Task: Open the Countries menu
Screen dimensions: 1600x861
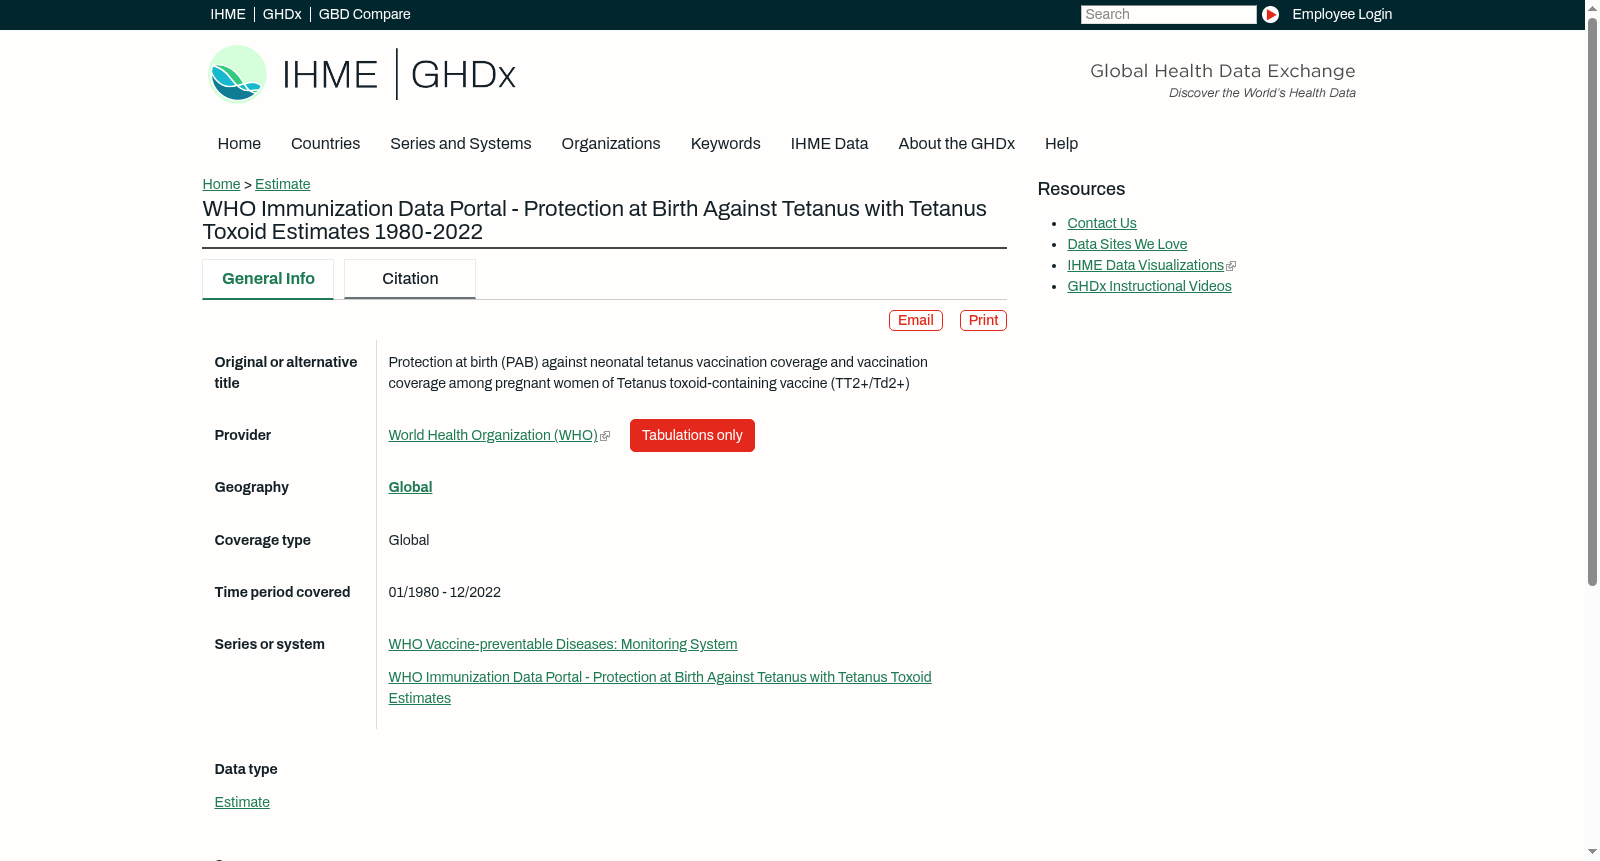Action: (325, 144)
